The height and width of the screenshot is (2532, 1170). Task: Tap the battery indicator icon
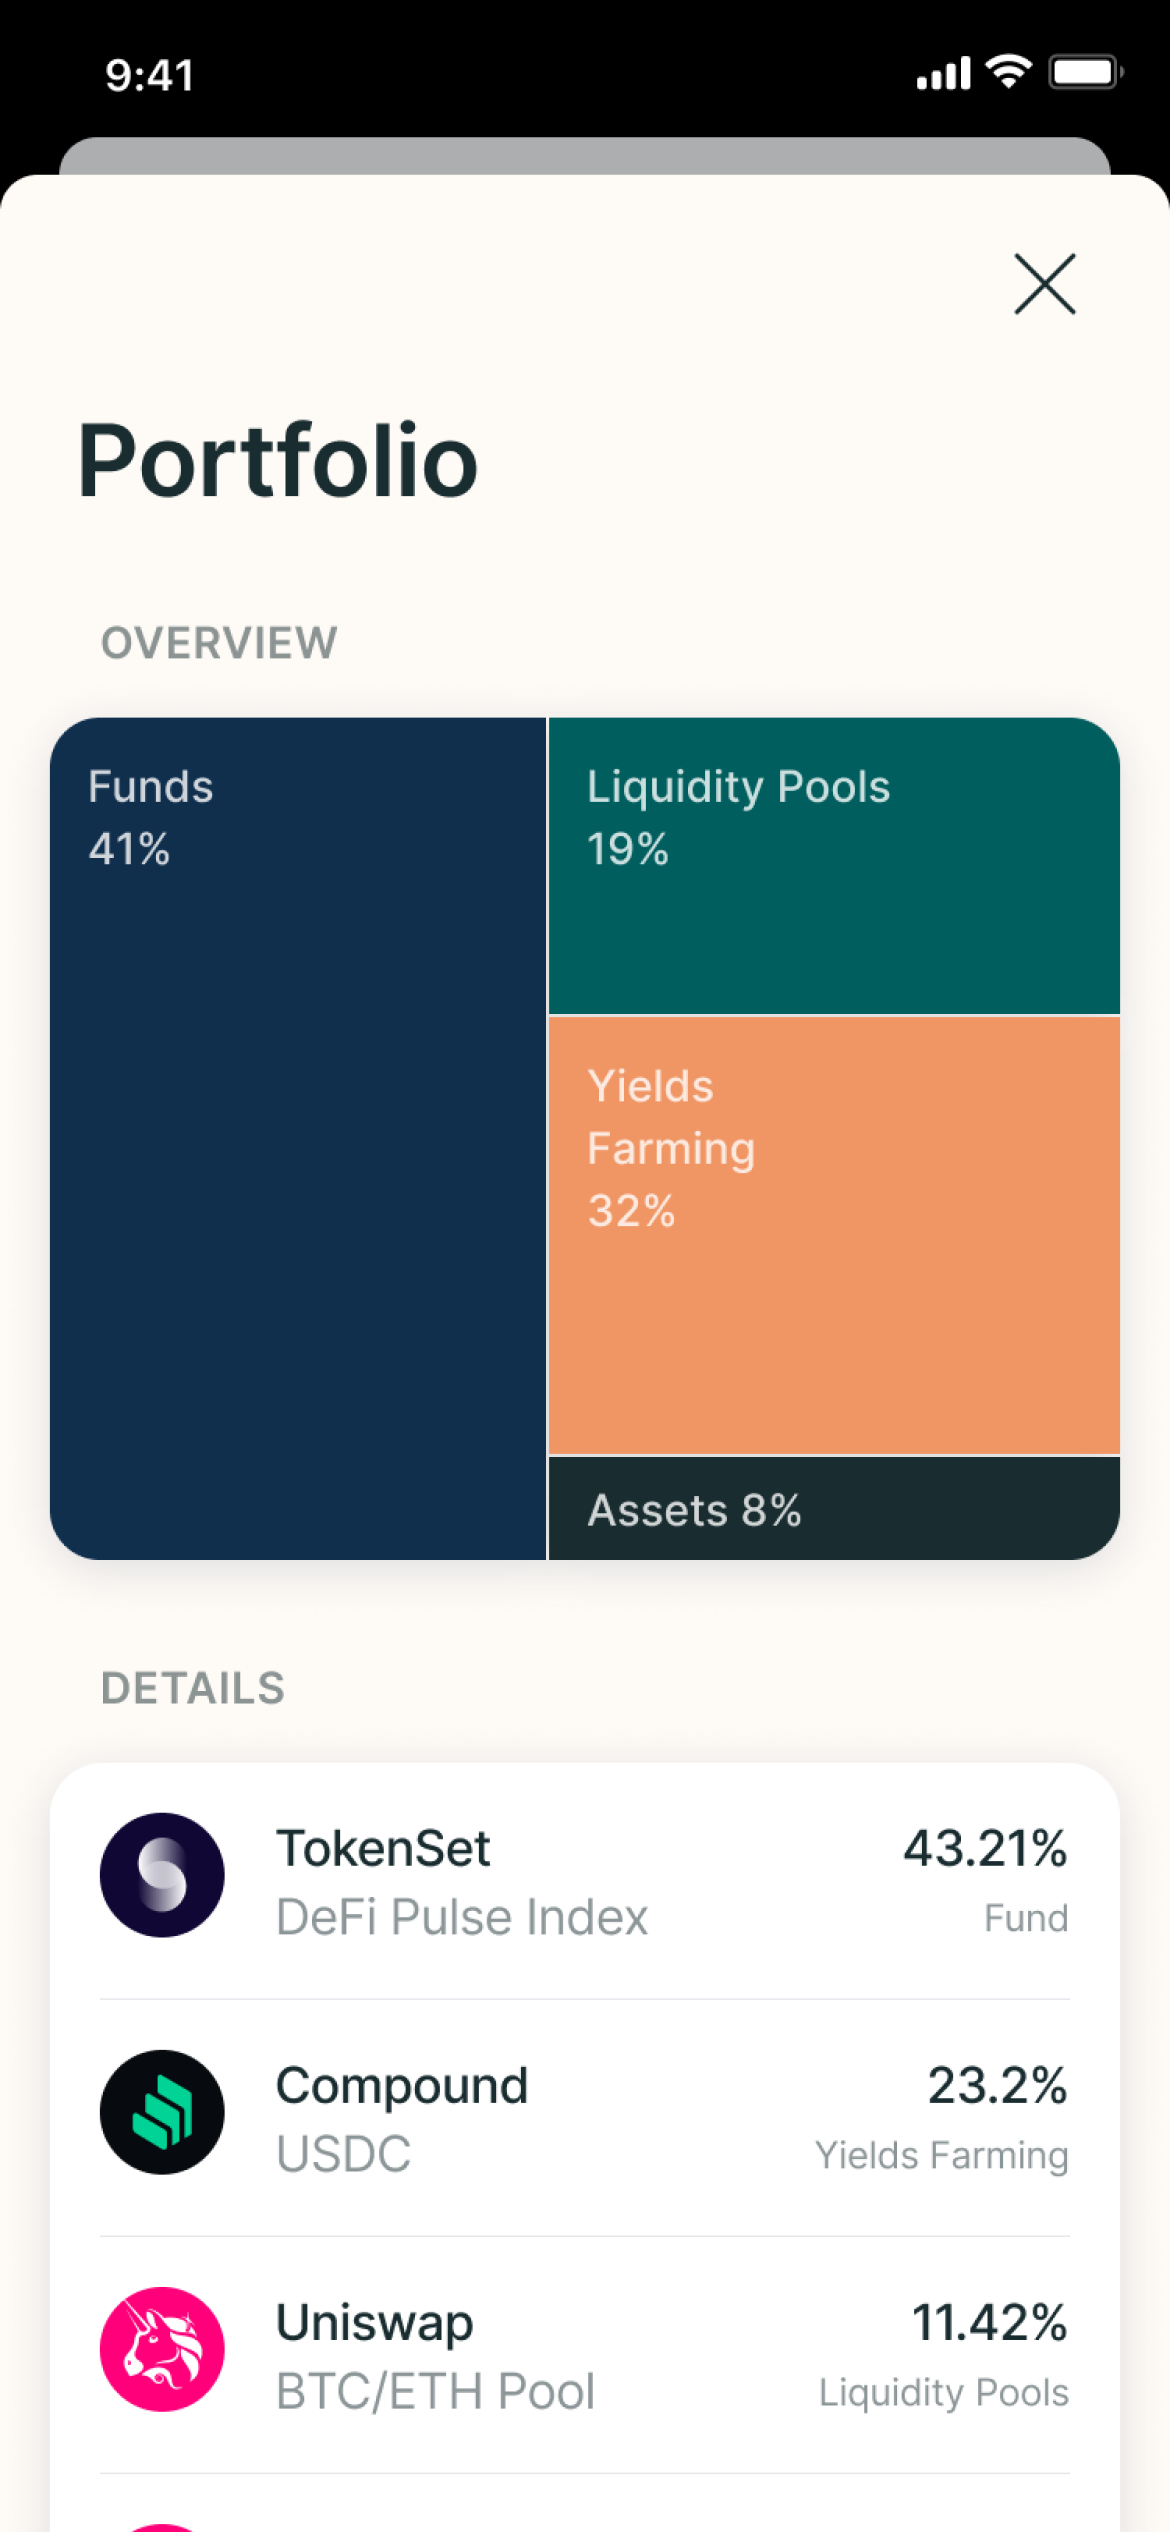(1085, 72)
